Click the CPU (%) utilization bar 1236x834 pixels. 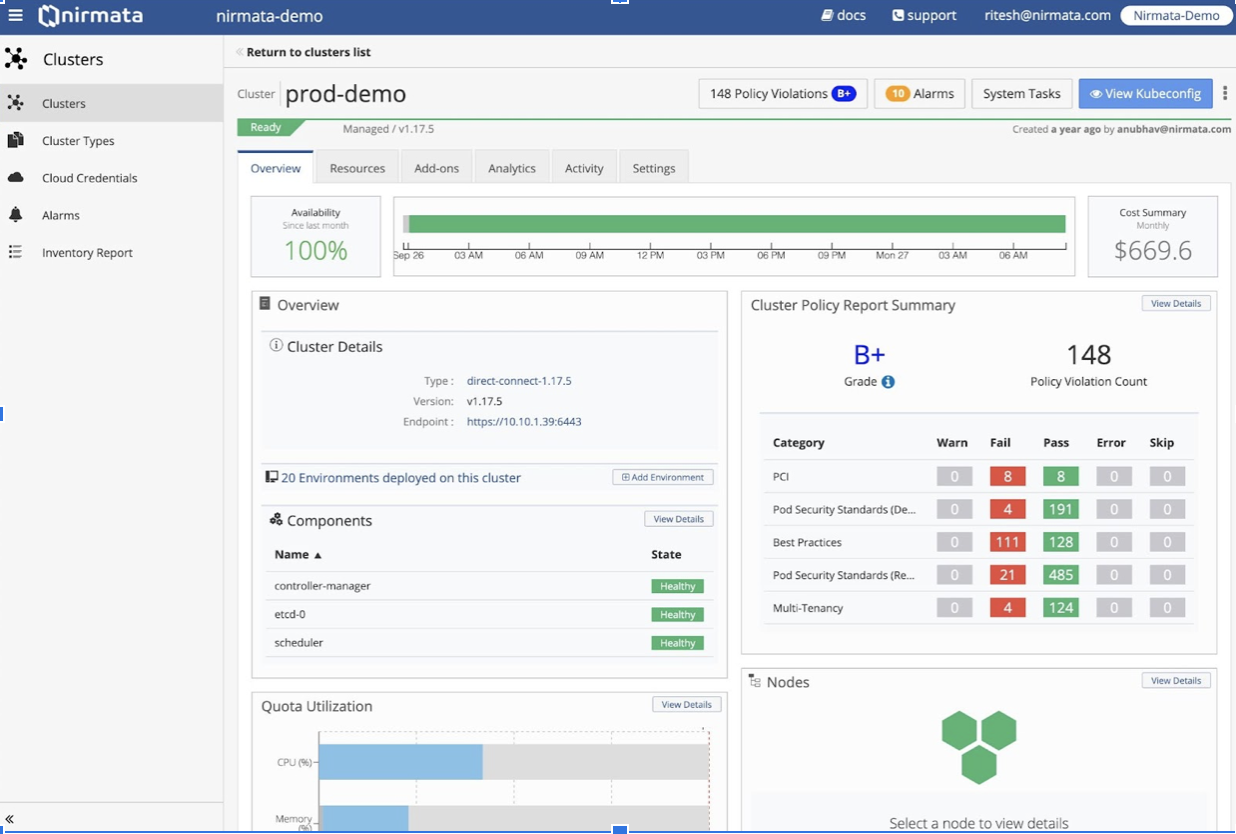pyautogui.click(x=400, y=762)
